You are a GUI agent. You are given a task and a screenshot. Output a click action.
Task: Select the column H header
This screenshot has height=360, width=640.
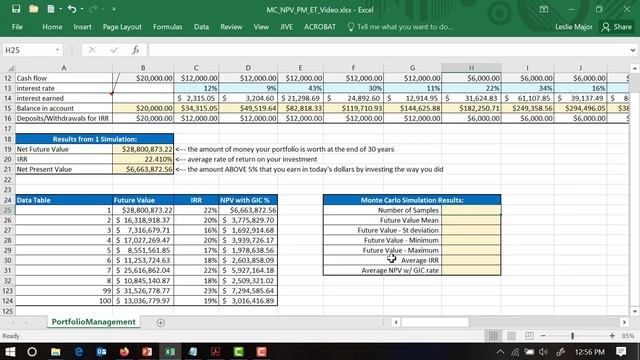pyautogui.click(x=471, y=68)
